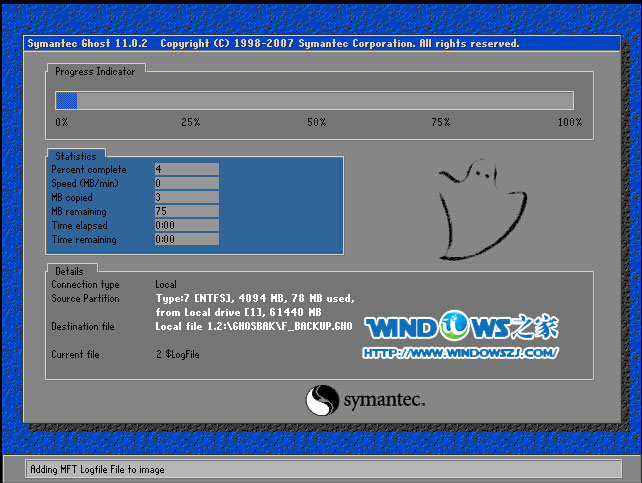Click the 100% label on progress scale
This screenshot has width=642, height=483.
(x=569, y=122)
